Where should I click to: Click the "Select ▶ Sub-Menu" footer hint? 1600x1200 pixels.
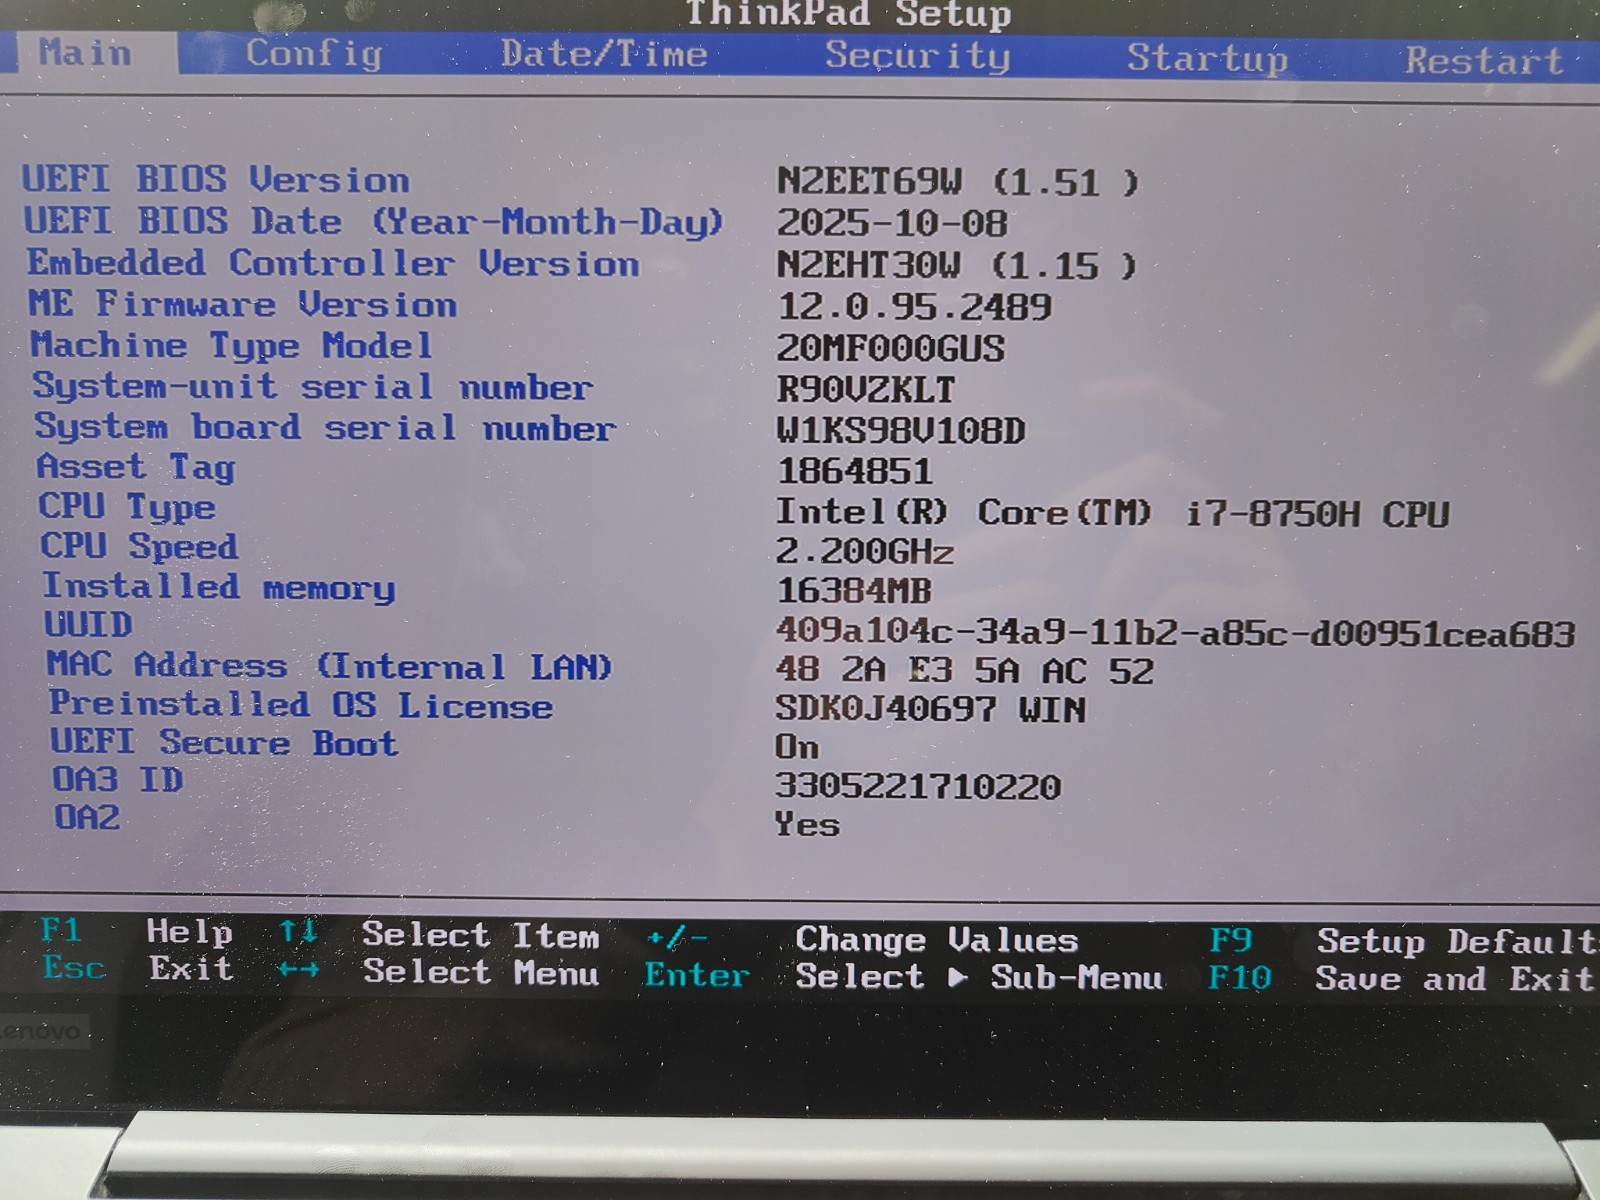[979, 977]
